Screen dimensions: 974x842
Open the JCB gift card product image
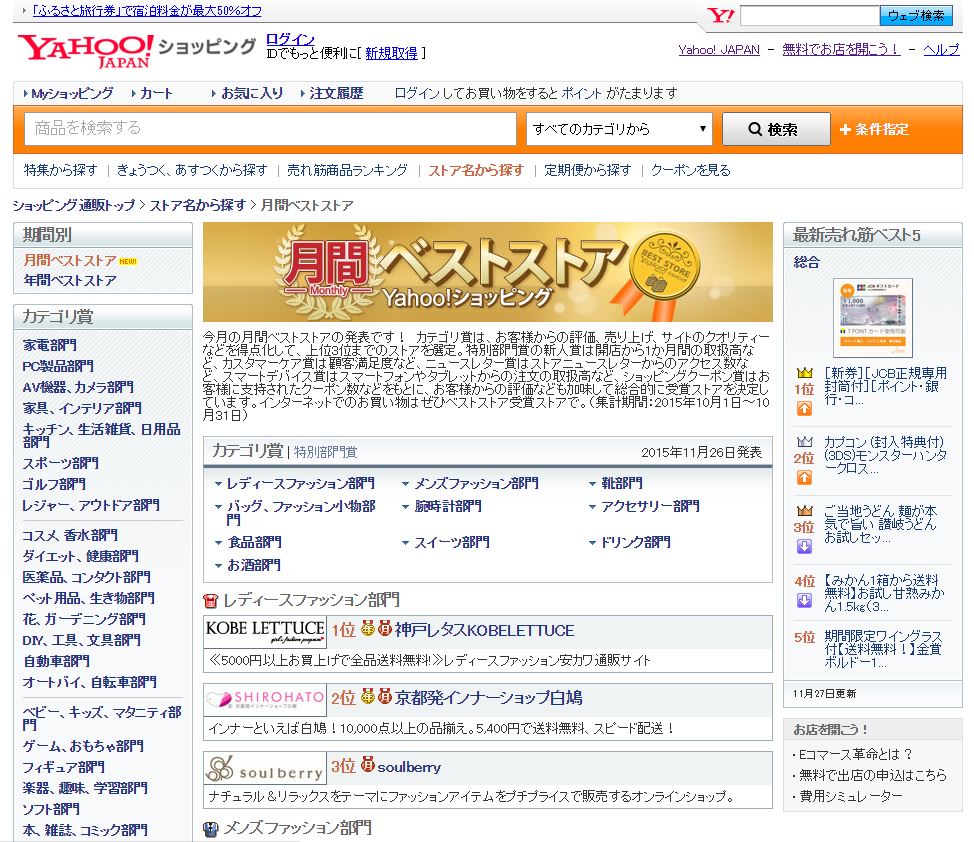[x=873, y=318]
